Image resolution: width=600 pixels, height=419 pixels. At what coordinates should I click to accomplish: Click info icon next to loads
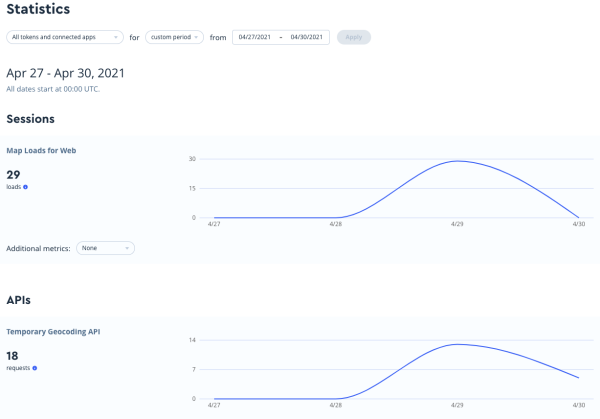(26, 187)
